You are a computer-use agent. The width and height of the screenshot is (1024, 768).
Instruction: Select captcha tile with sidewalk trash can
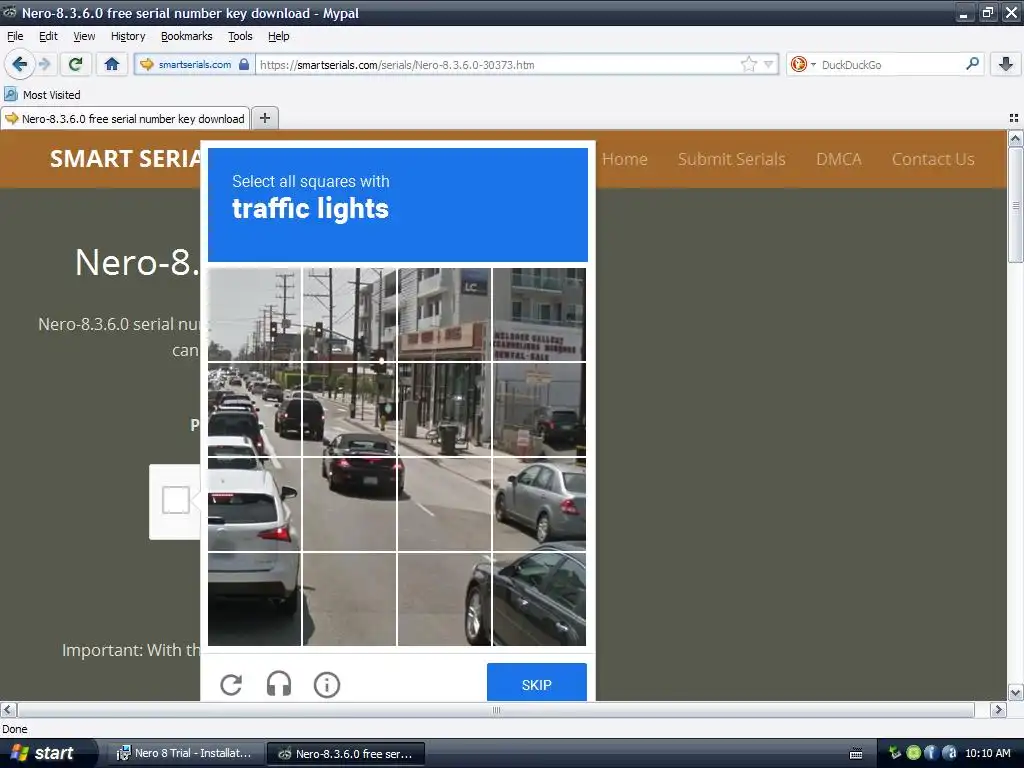tap(444, 409)
